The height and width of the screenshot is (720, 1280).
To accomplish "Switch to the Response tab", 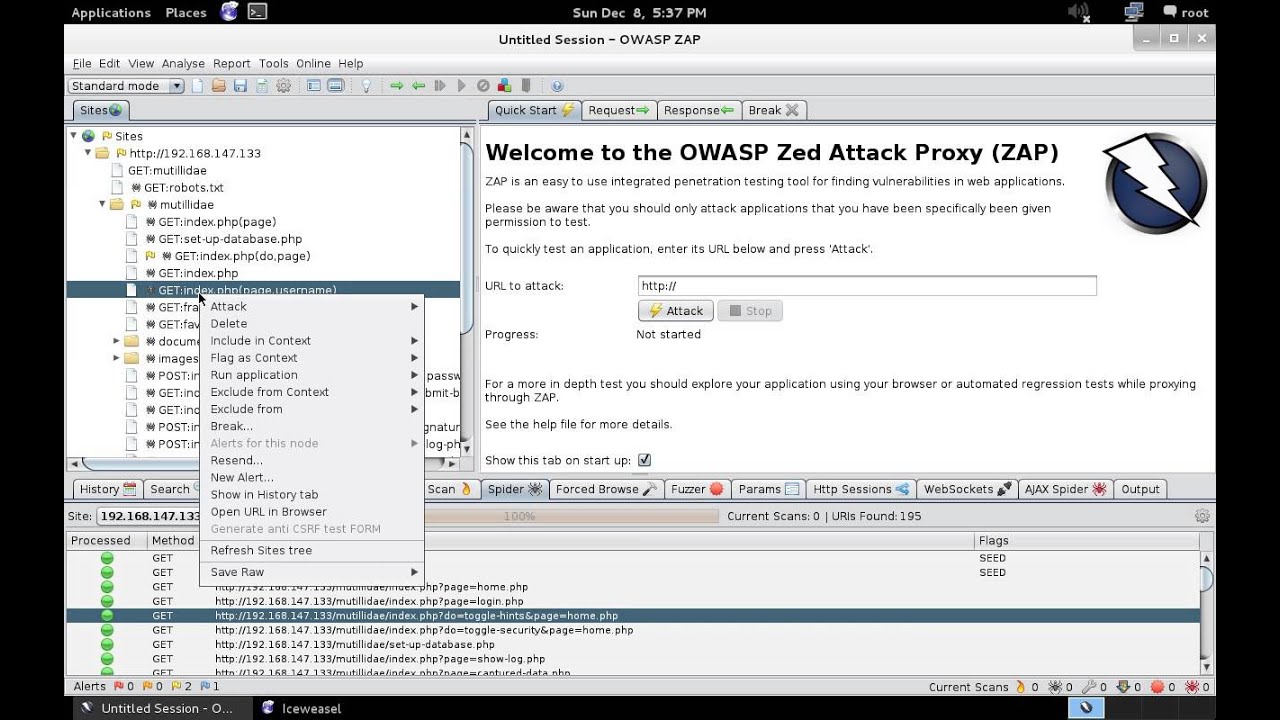I will (698, 110).
